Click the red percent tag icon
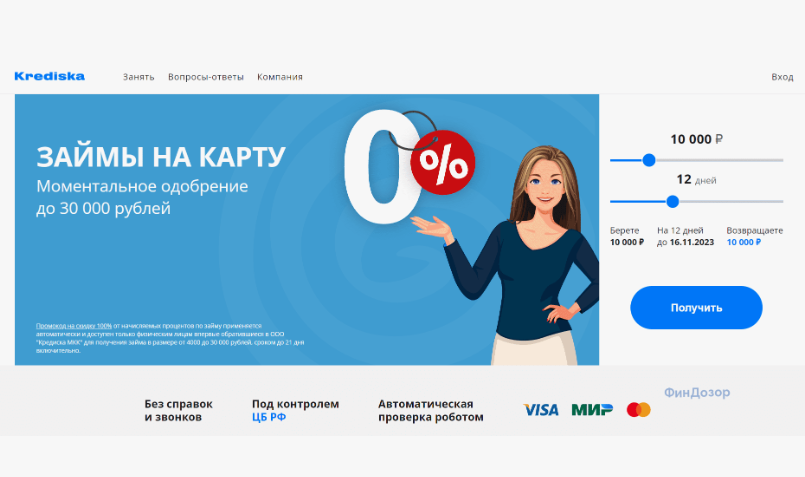 coord(443,163)
